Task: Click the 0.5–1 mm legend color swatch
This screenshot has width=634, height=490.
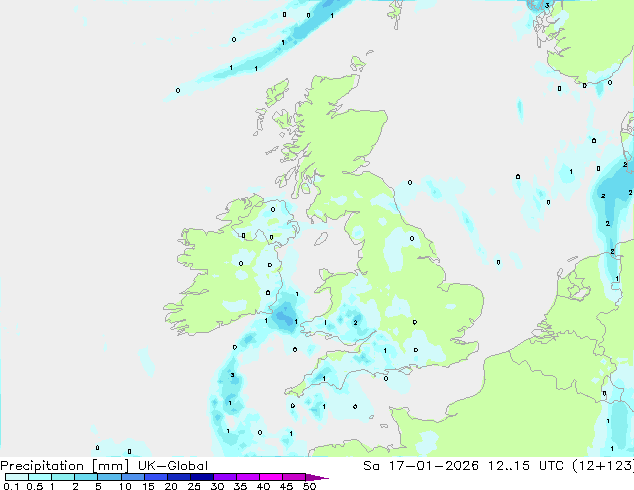Action: 40,477
